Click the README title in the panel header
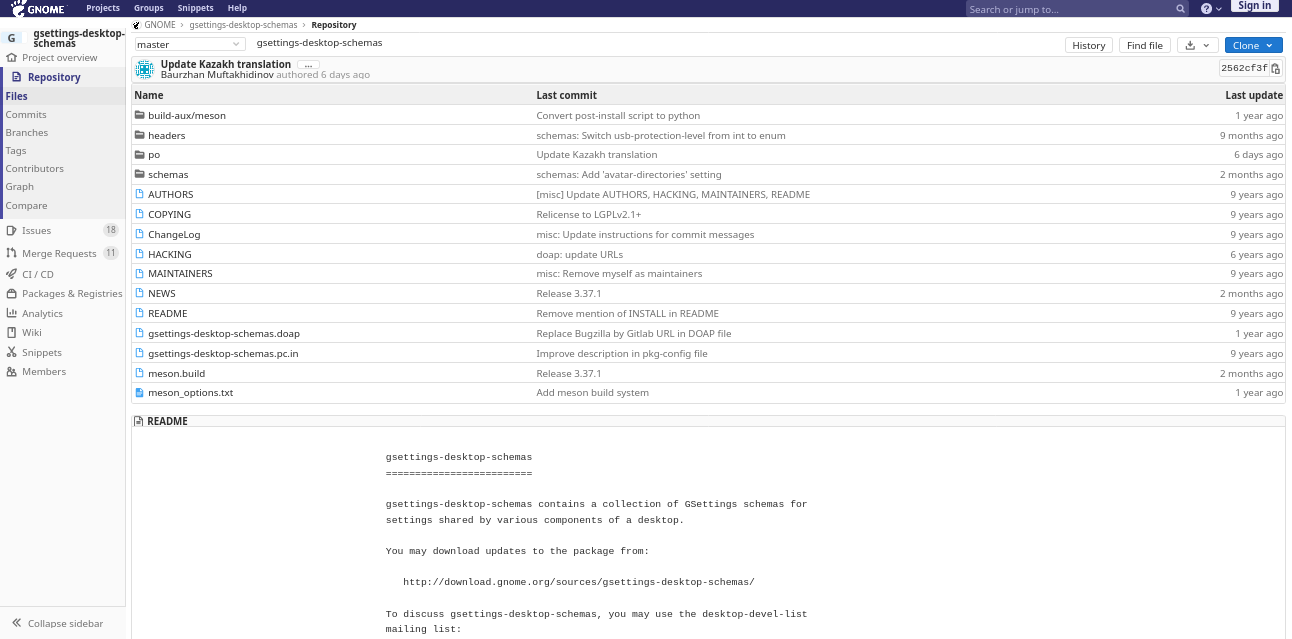 tap(167, 422)
